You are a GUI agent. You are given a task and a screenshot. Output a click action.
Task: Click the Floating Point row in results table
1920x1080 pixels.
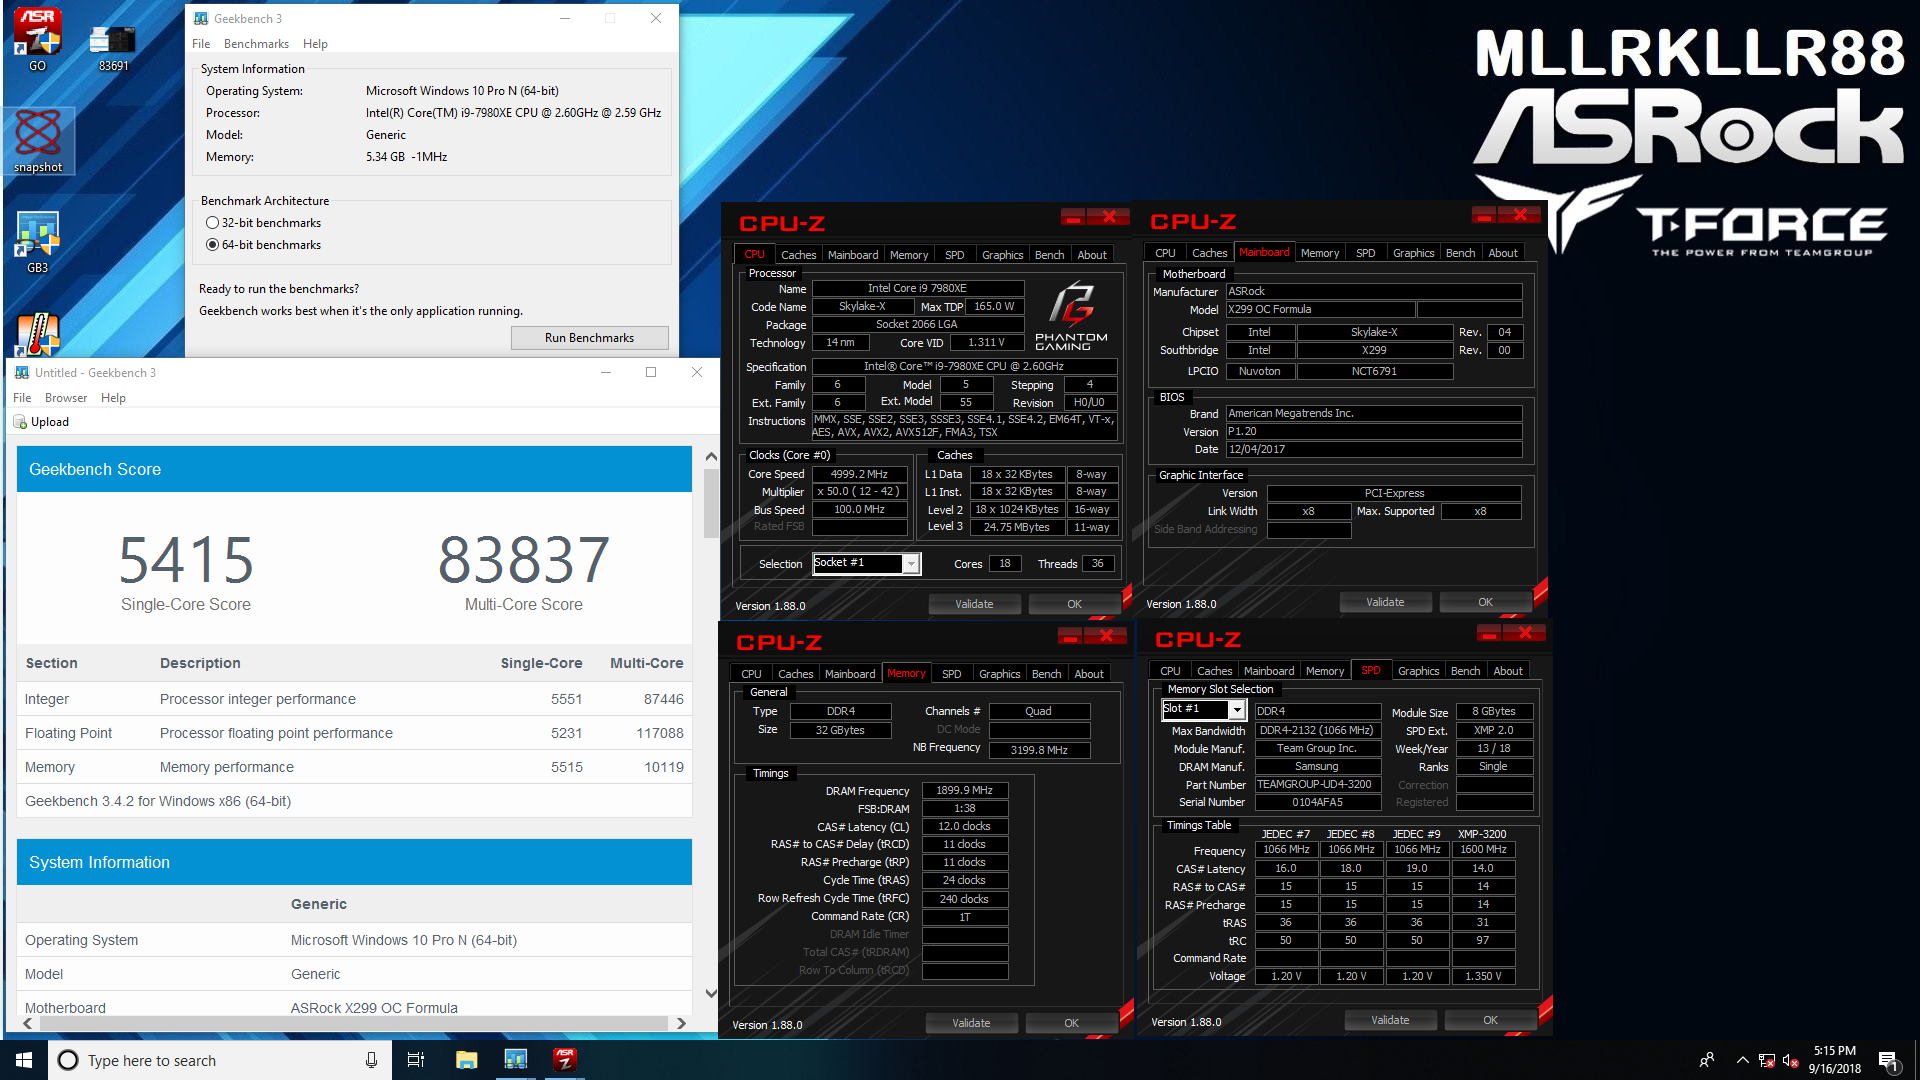(x=354, y=733)
